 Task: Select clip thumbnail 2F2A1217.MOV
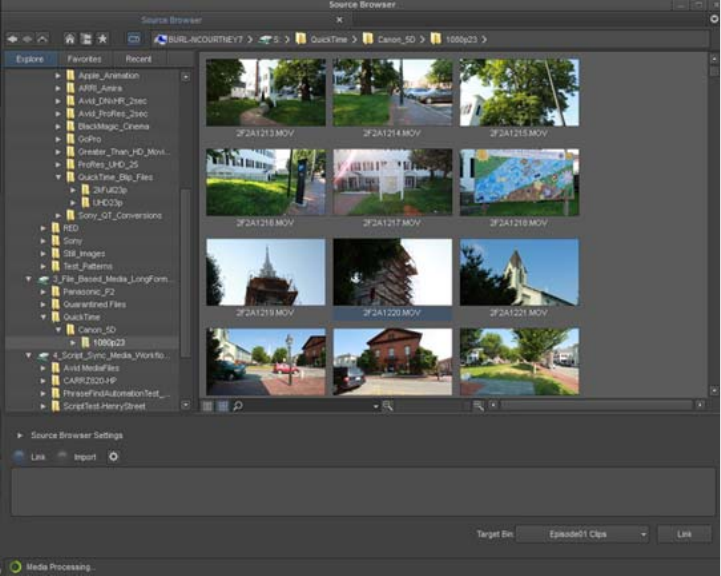[392, 182]
